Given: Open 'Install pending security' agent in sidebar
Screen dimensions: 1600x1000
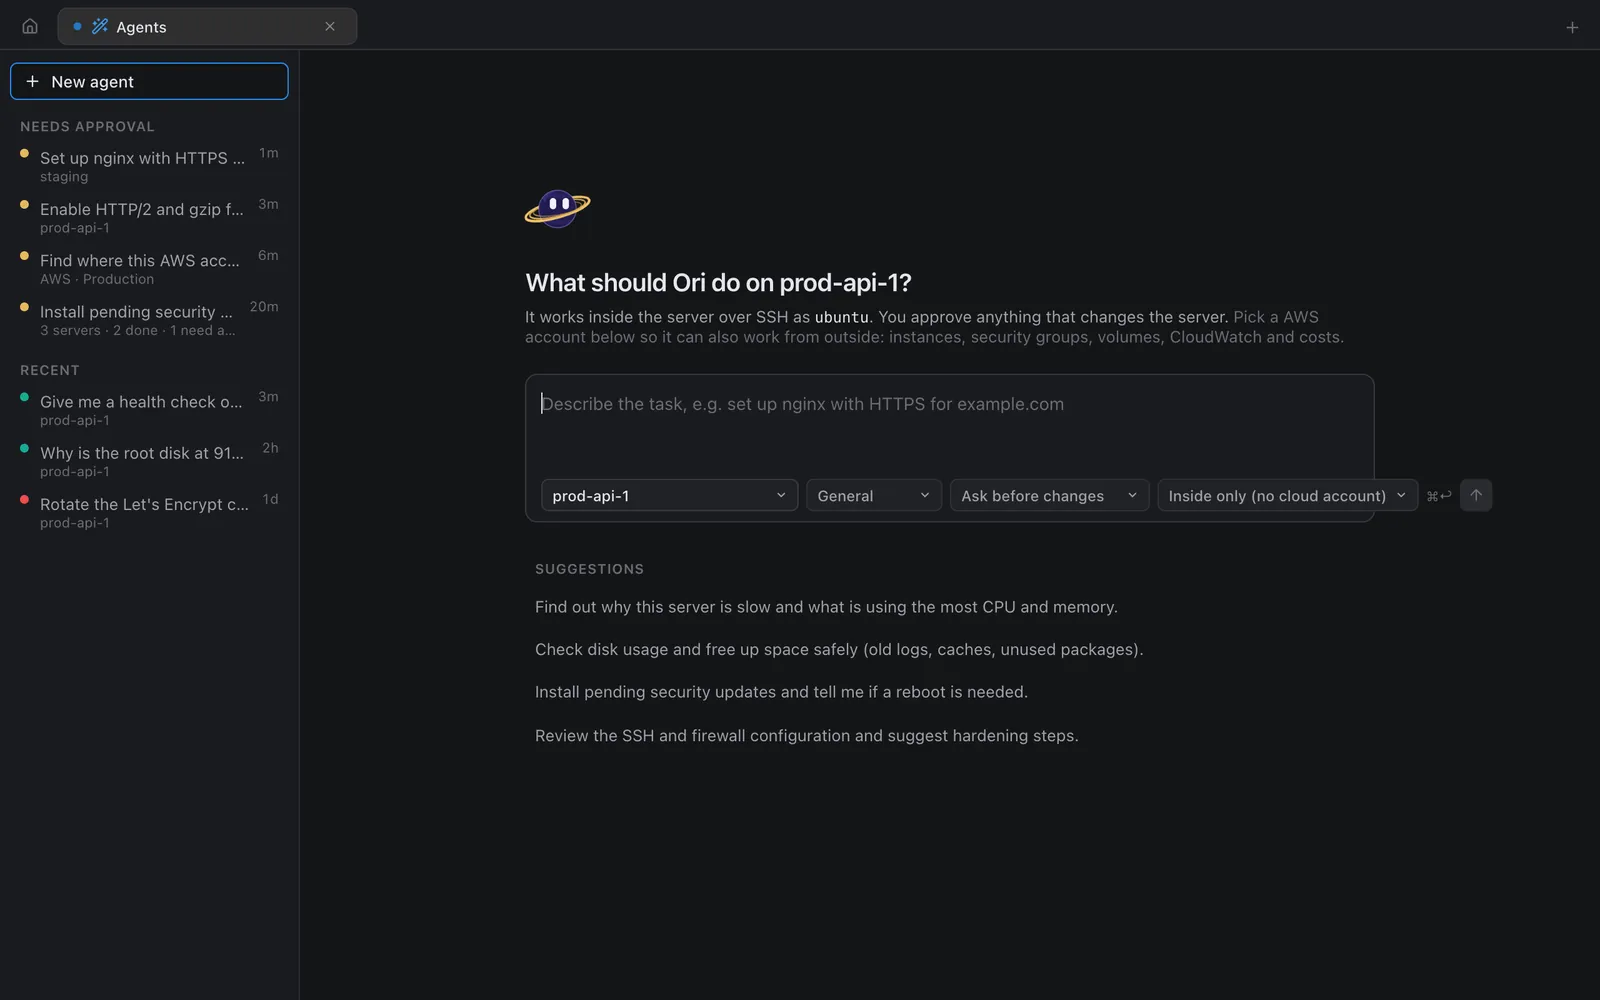Looking at the screenshot, I should (x=149, y=320).
